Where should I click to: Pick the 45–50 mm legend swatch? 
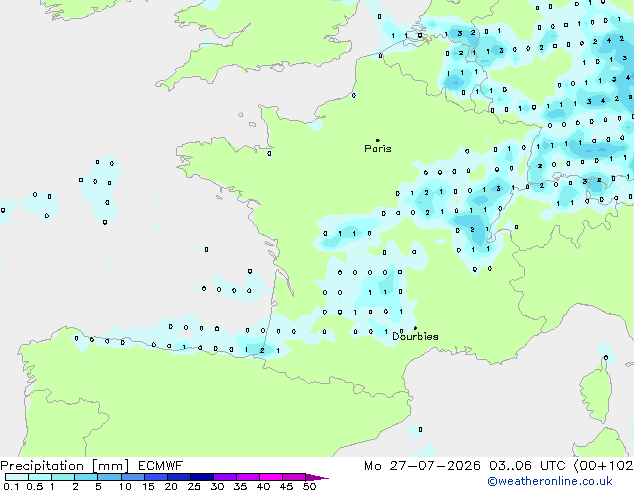[x=294, y=477]
